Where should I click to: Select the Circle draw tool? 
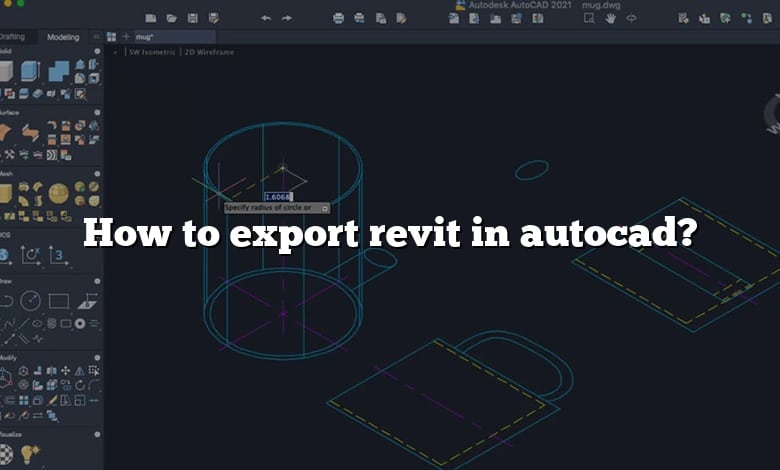[30, 301]
